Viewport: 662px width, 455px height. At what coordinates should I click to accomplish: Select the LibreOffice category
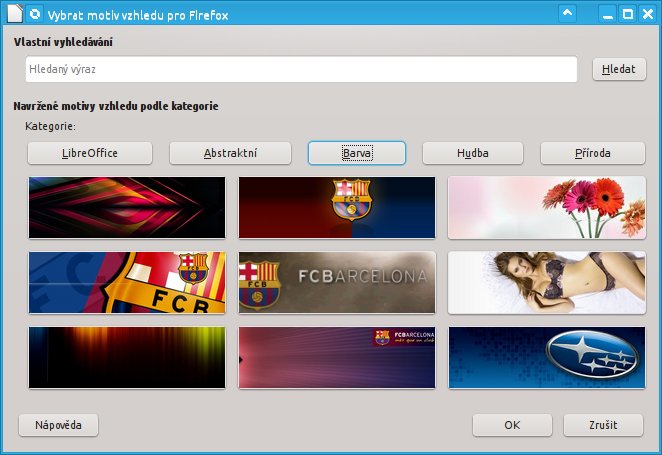(90, 153)
